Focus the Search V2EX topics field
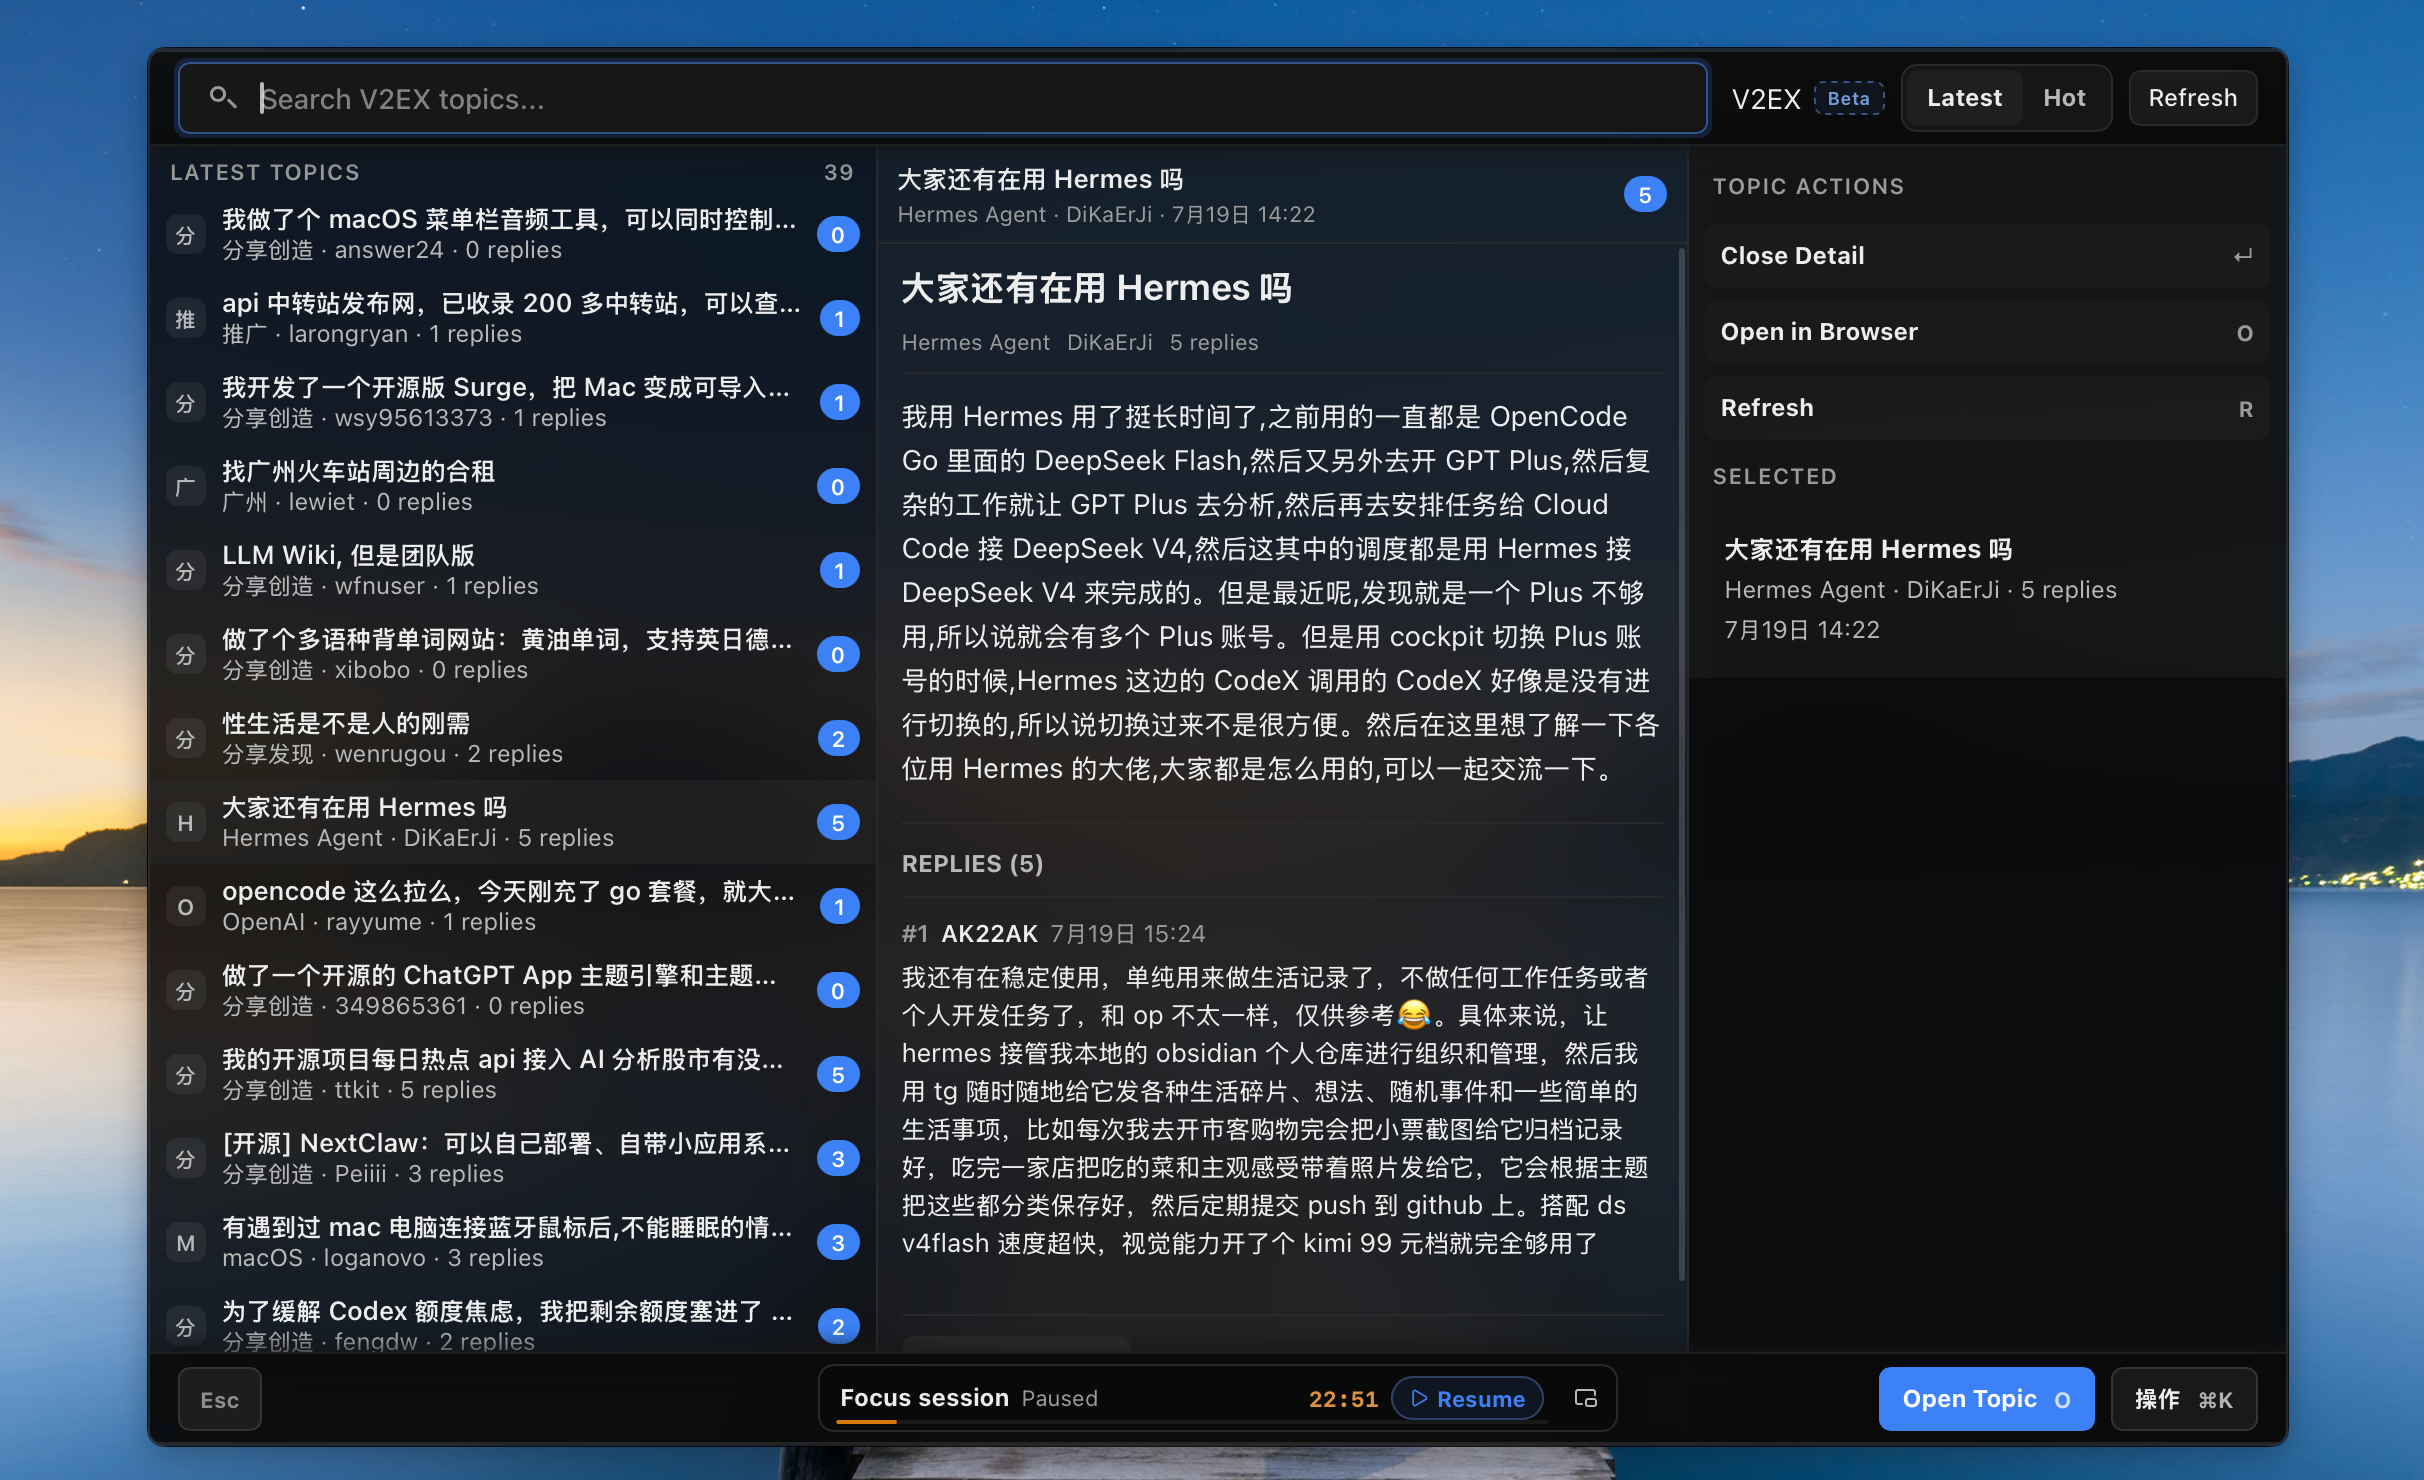 (x=942, y=98)
